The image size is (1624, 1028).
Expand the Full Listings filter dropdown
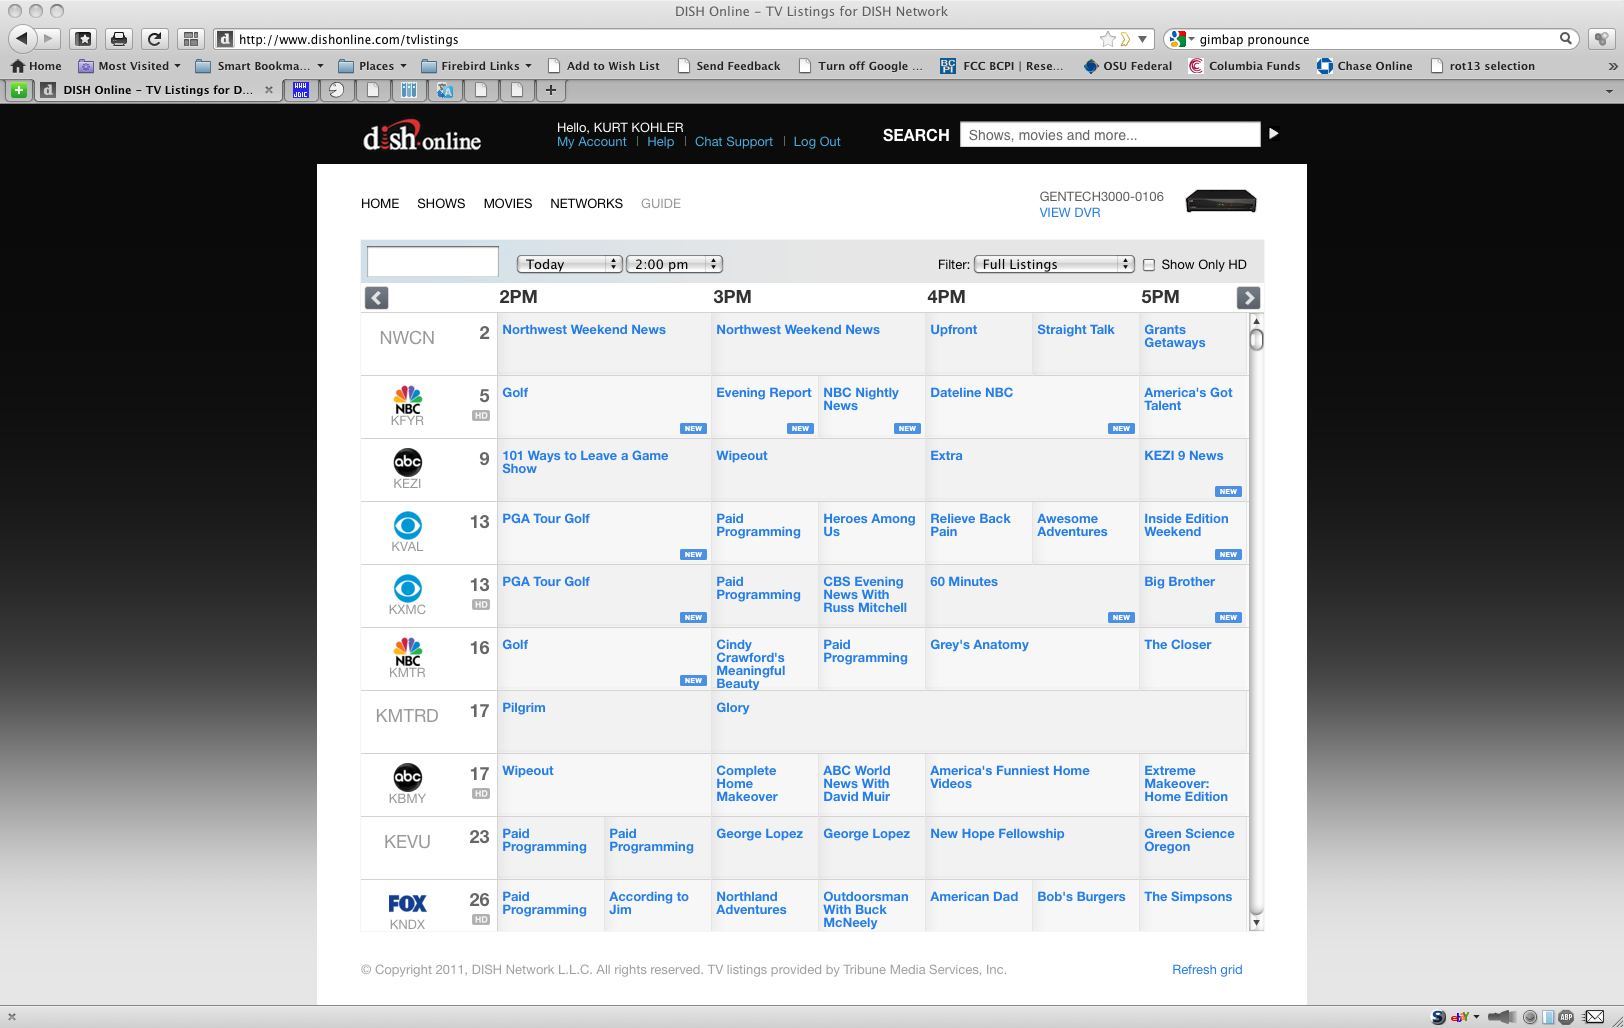(1054, 264)
